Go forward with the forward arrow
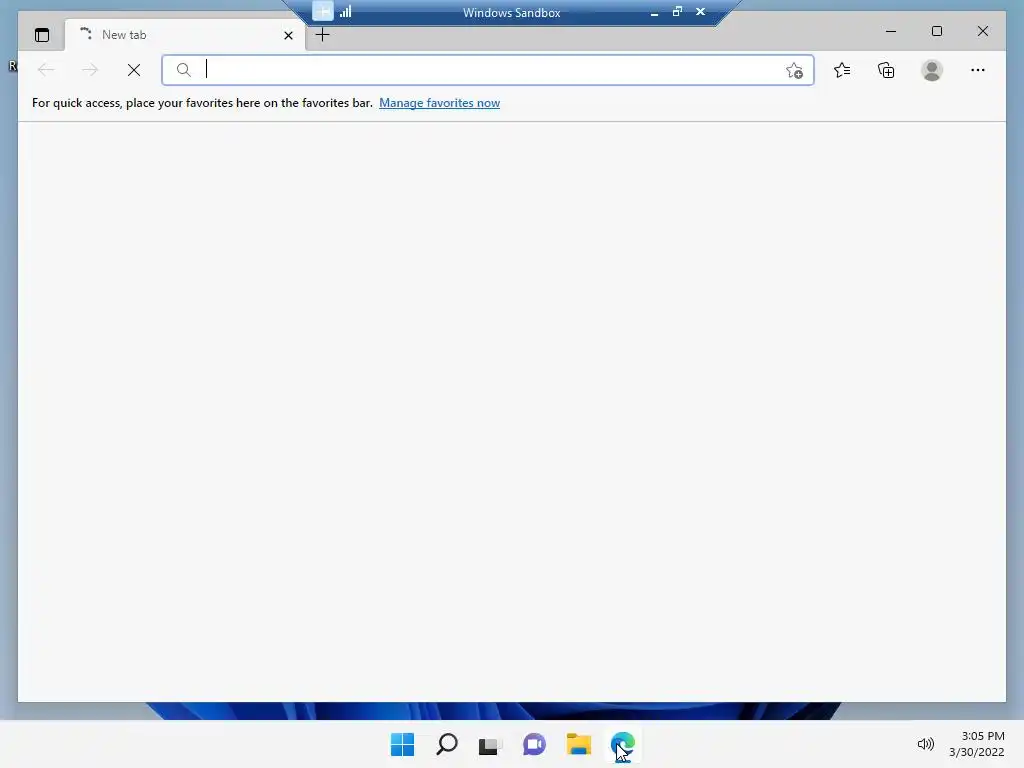This screenshot has height=768, width=1024. tap(90, 70)
